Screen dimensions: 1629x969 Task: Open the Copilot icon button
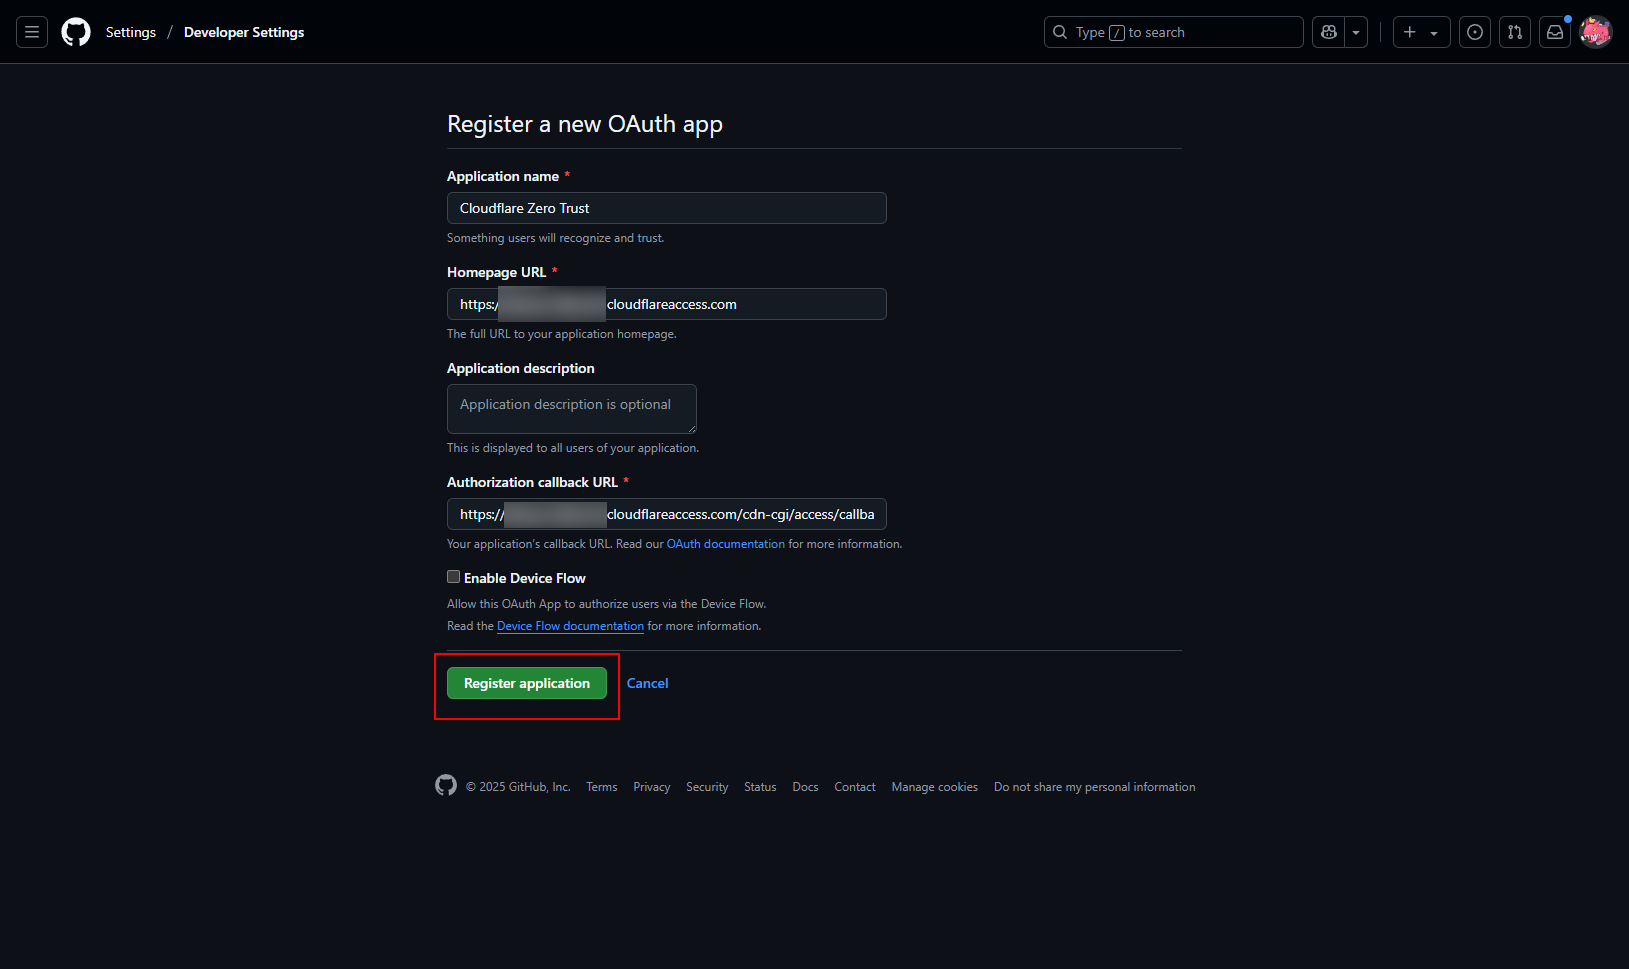pos(1329,32)
